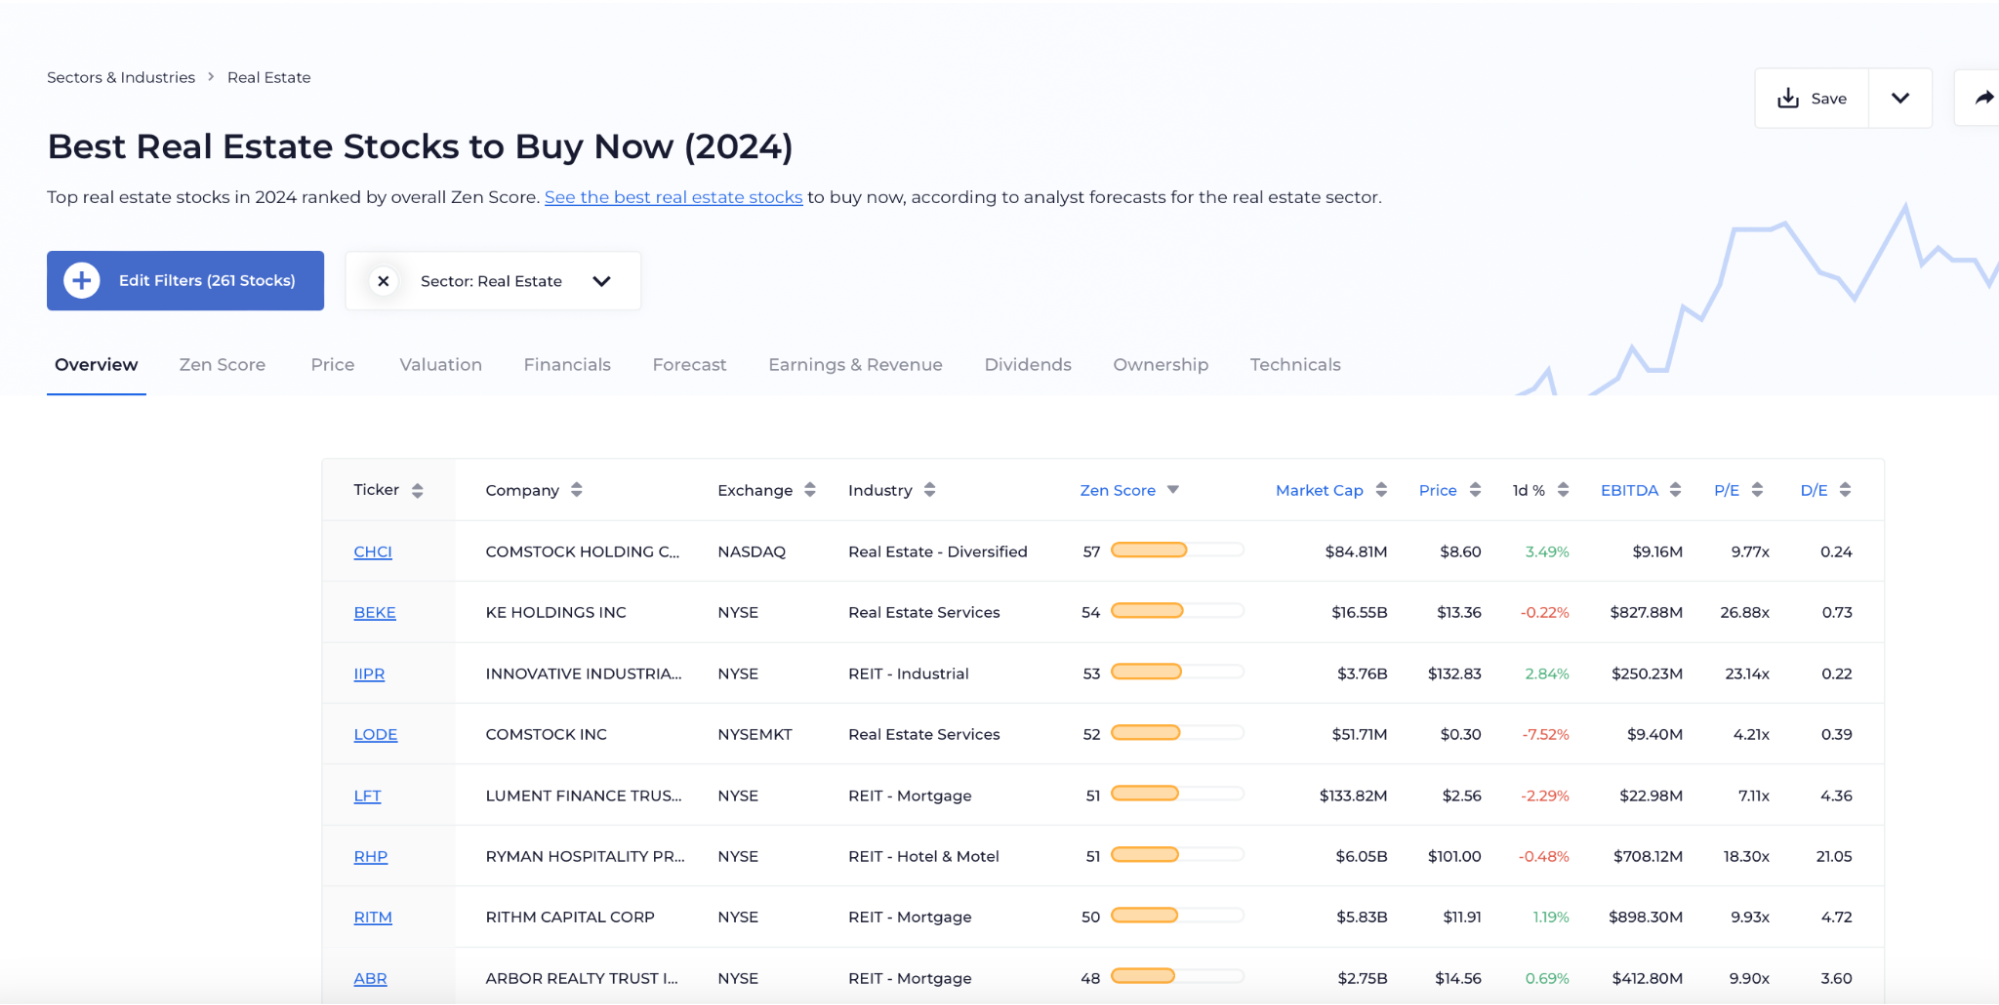
Task: Follow the 'See the best real estate stocks' link
Action: [673, 197]
